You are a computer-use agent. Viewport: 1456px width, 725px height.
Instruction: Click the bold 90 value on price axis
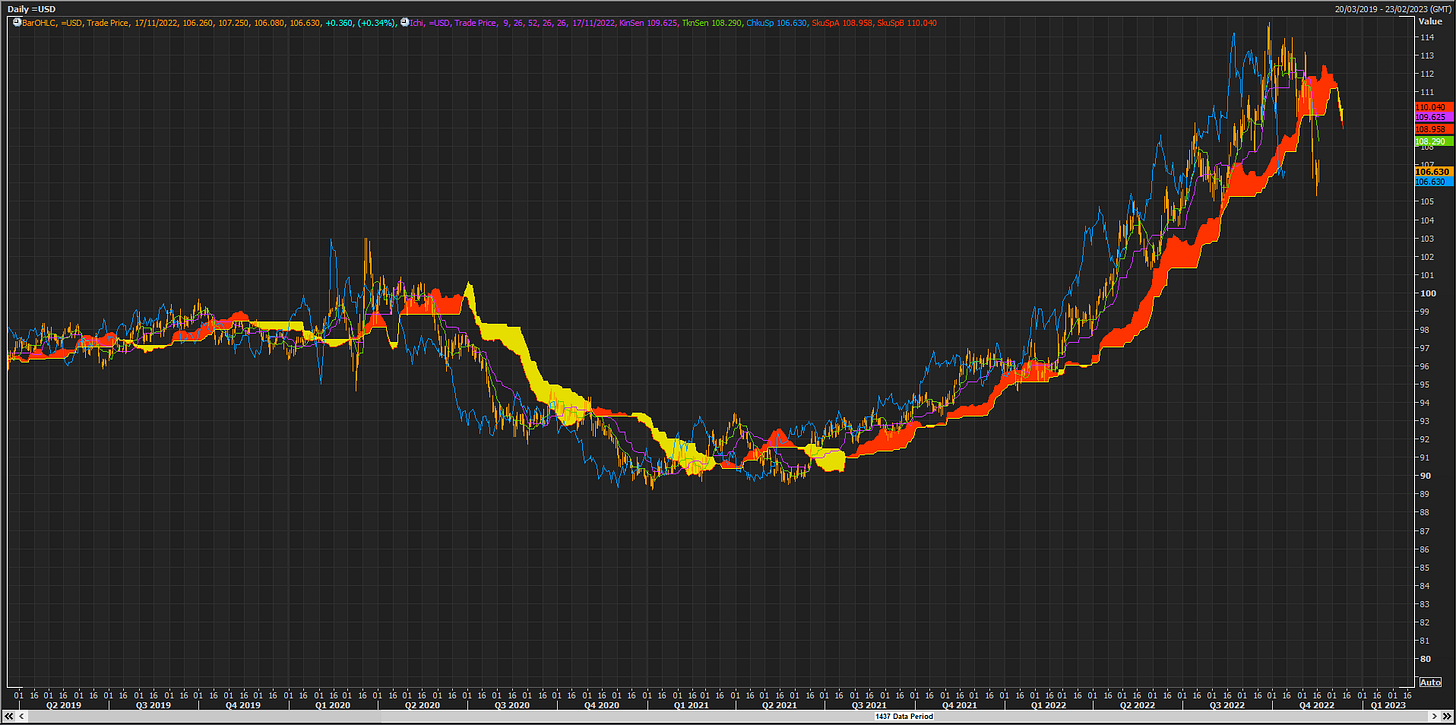pyautogui.click(x=1423, y=476)
